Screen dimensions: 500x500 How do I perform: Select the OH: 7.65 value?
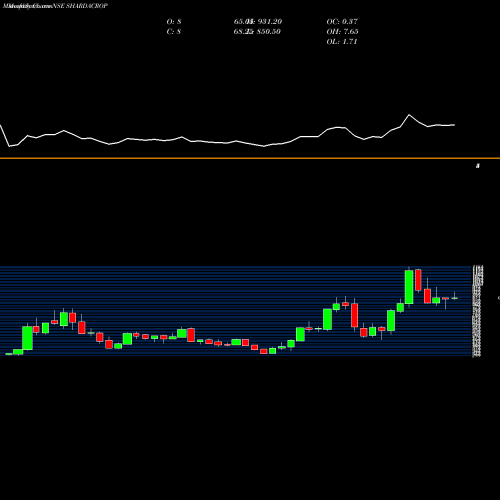coord(342,32)
